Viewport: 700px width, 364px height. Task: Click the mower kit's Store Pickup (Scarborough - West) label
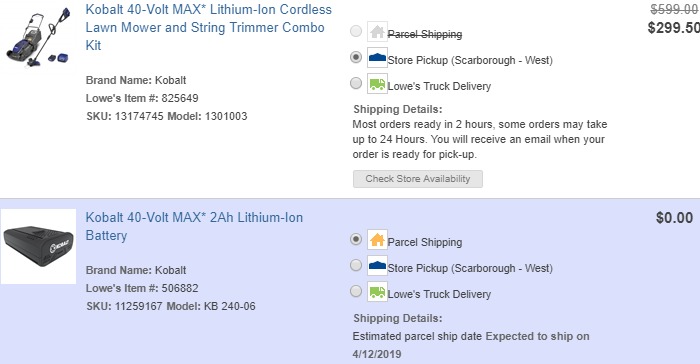pyautogui.click(x=470, y=60)
